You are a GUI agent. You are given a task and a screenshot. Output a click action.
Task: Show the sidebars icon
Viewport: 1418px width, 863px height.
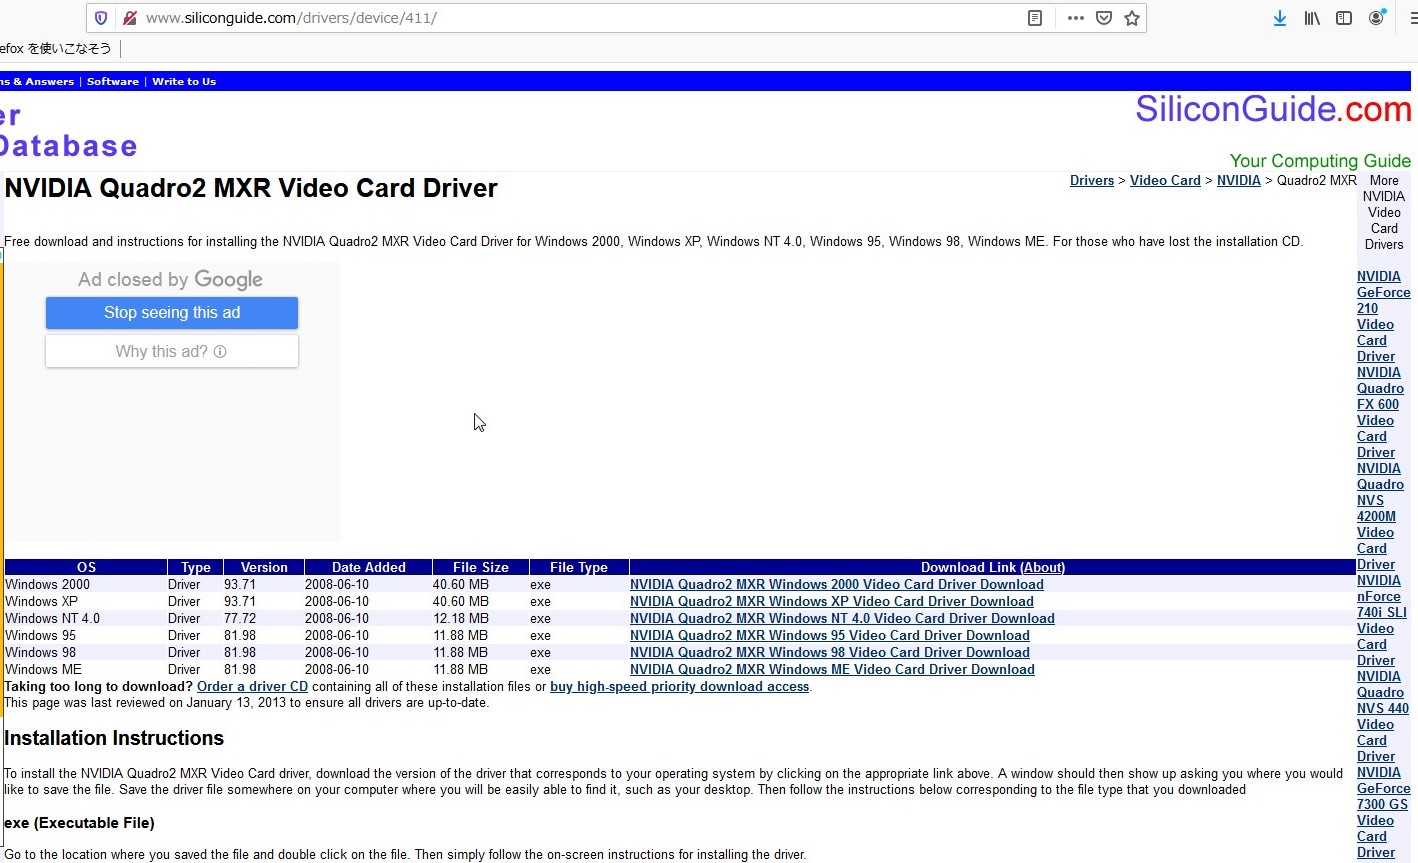[x=1344, y=18]
